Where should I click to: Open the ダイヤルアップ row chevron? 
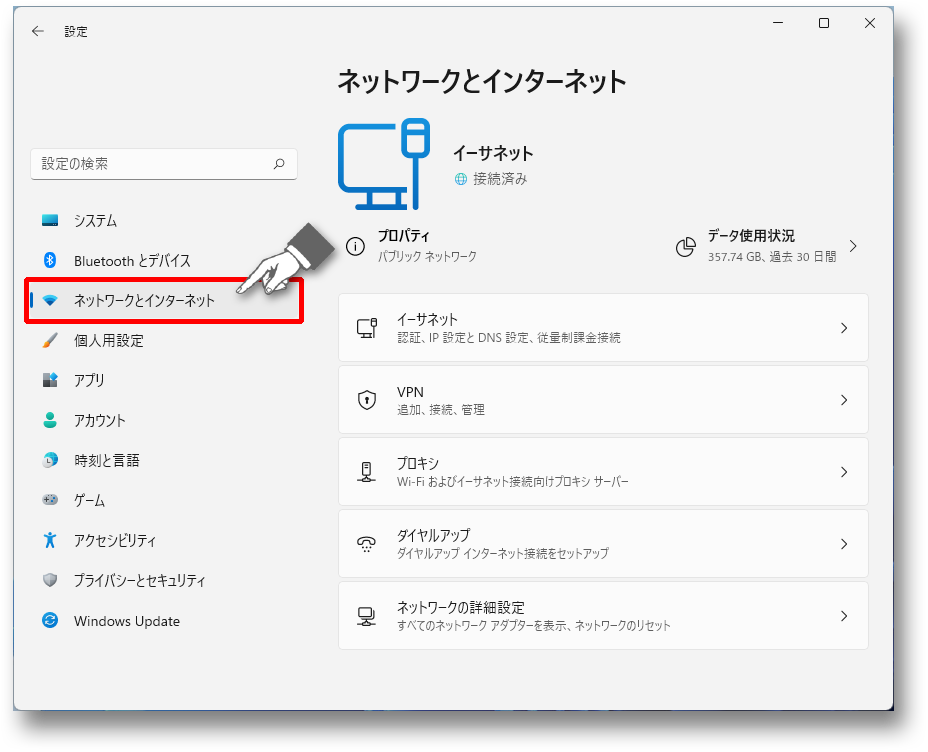(844, 544)
